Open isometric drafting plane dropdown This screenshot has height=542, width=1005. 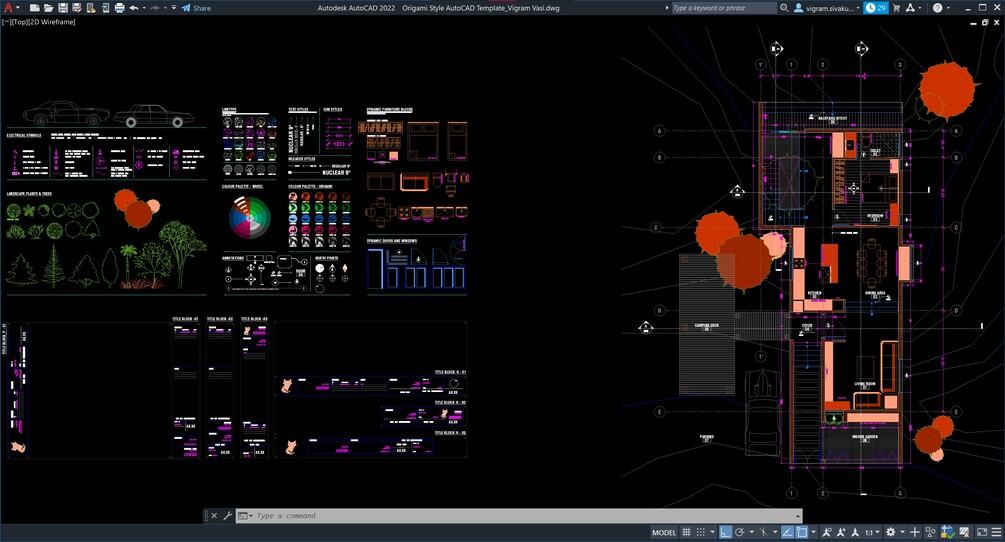[776, 532]
